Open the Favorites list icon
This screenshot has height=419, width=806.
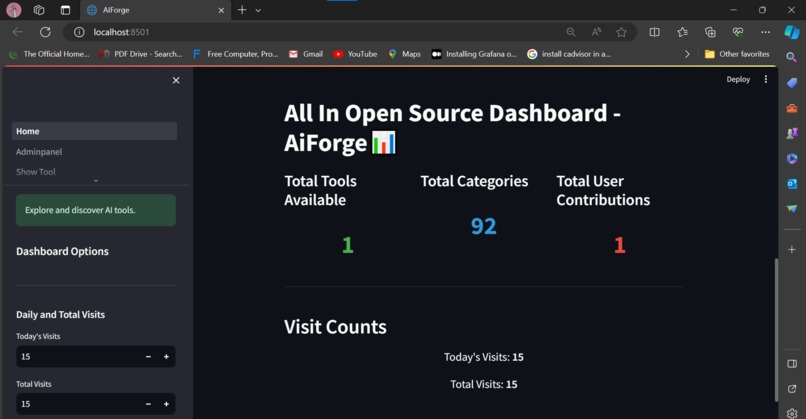(x=683, y=32)
